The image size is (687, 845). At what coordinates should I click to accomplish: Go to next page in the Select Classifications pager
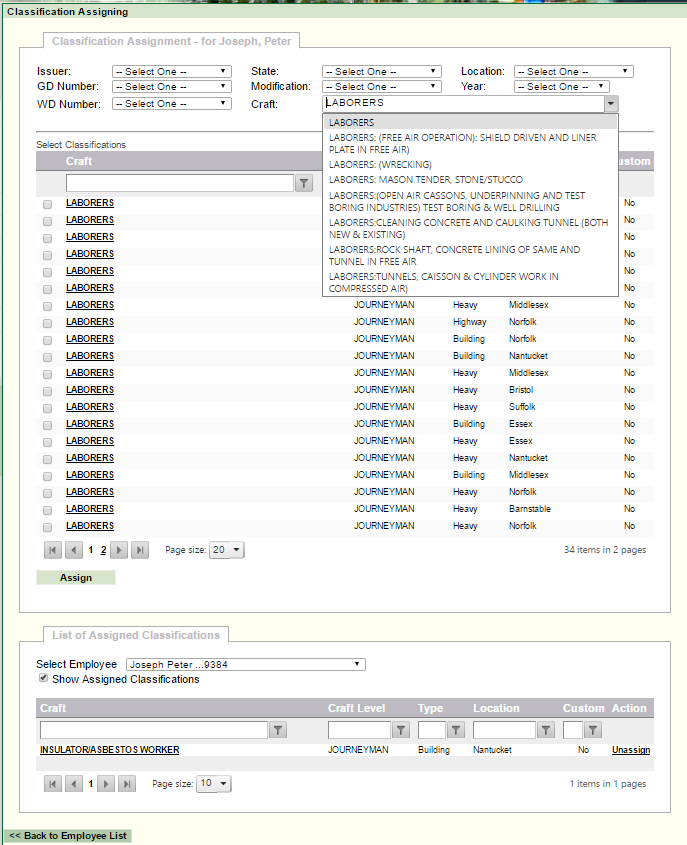pos(119,550)
